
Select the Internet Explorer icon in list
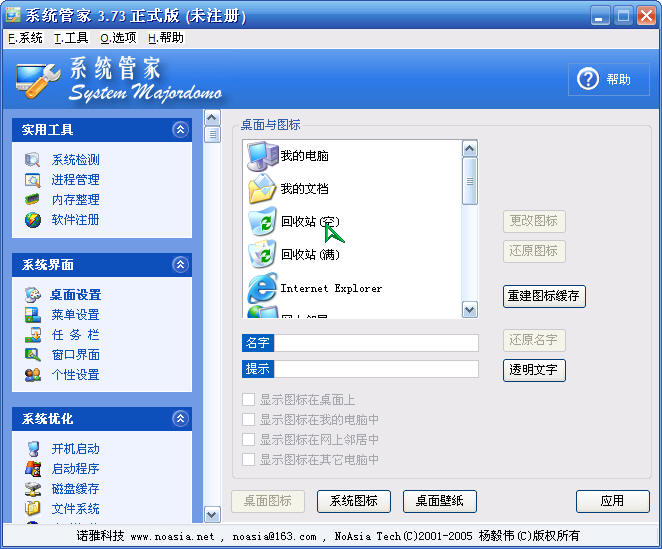point(262,288)
